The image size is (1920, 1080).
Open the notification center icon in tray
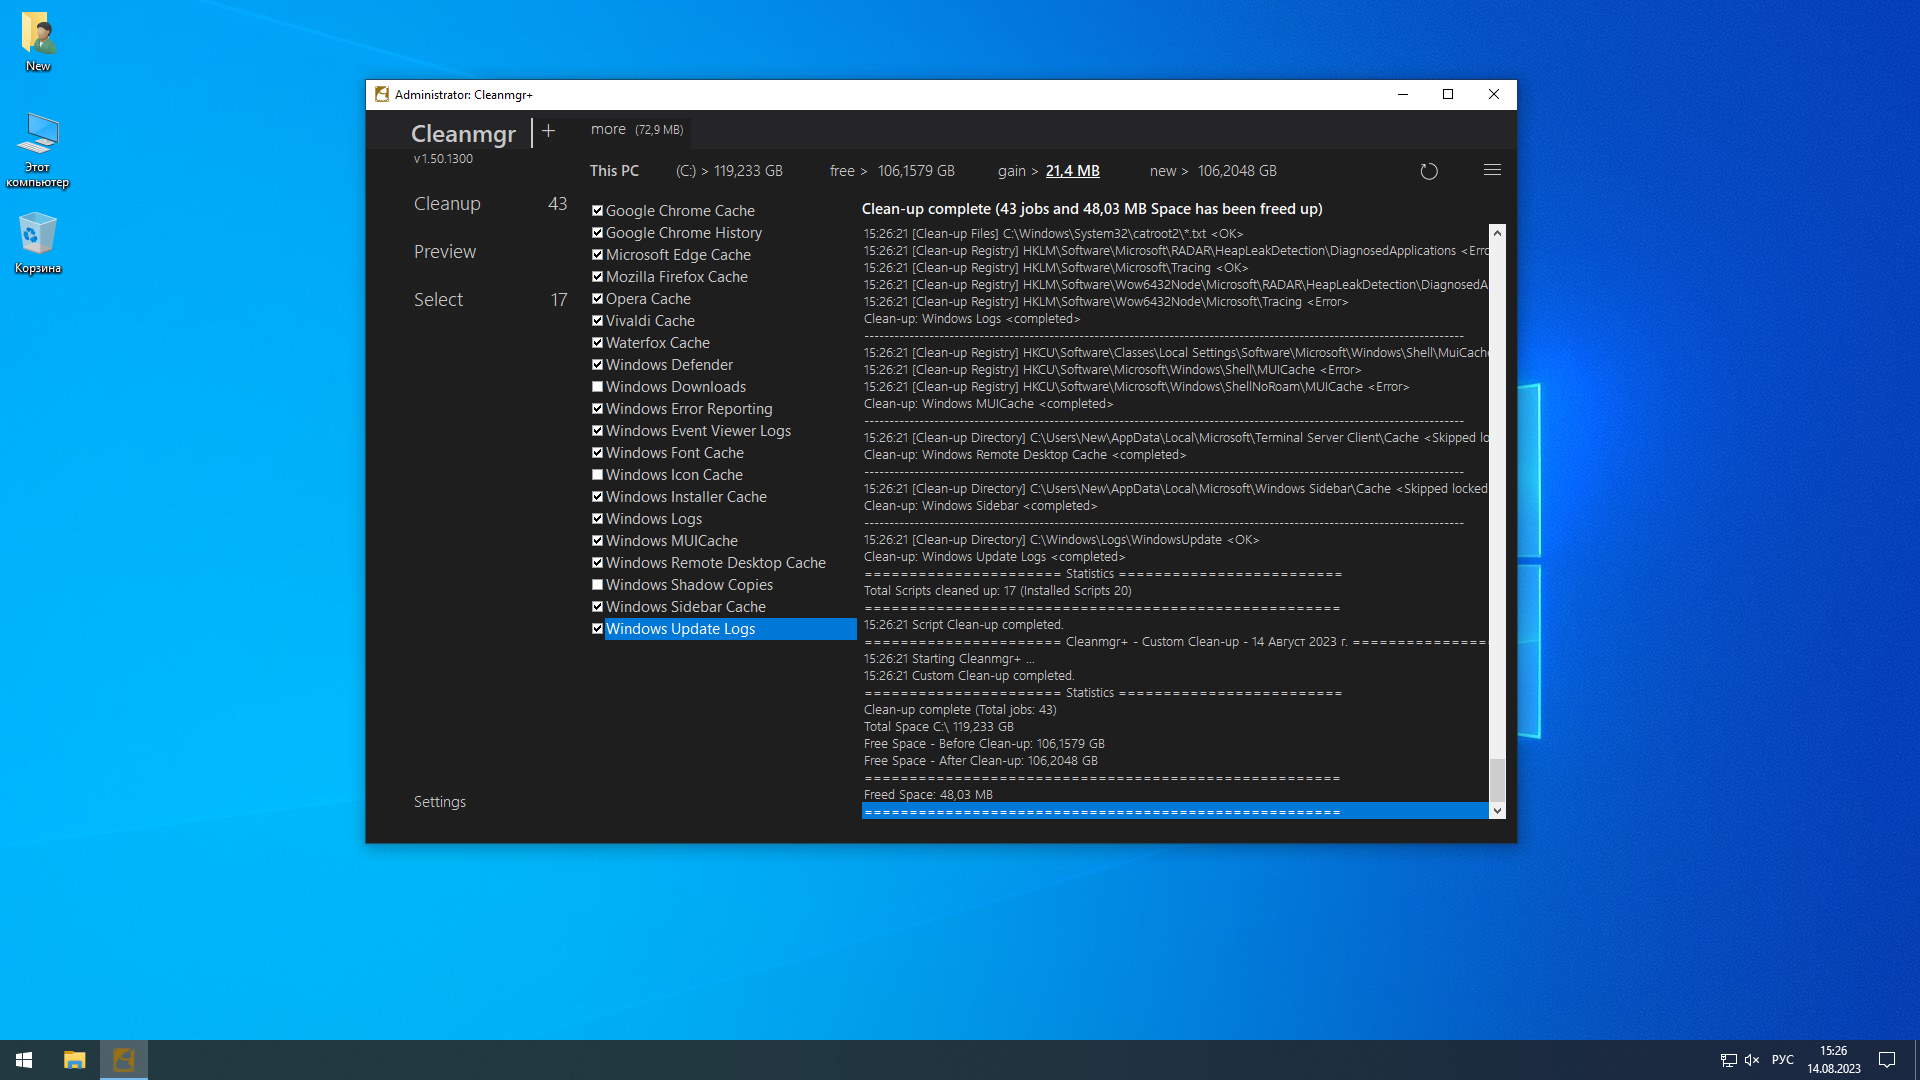tap(1886, 1060)
